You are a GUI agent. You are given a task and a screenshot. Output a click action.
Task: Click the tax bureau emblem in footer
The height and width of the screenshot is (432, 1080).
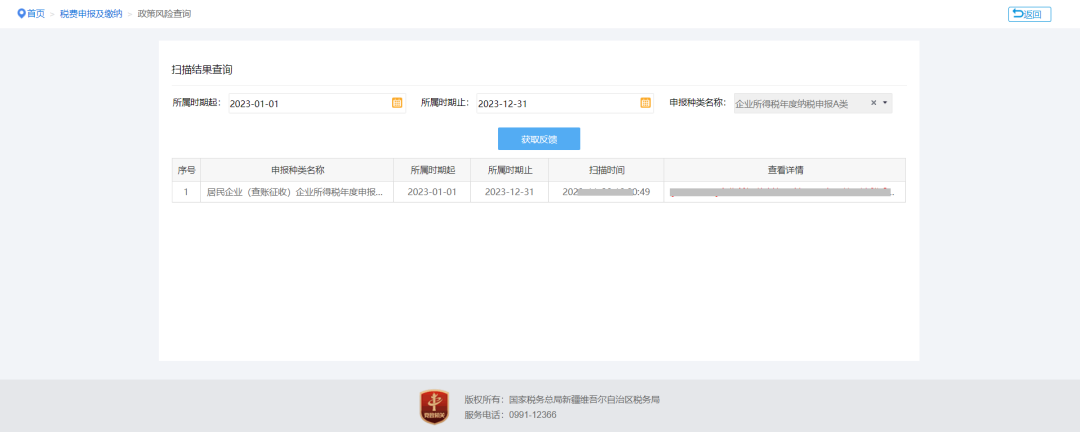coord(434,407)
